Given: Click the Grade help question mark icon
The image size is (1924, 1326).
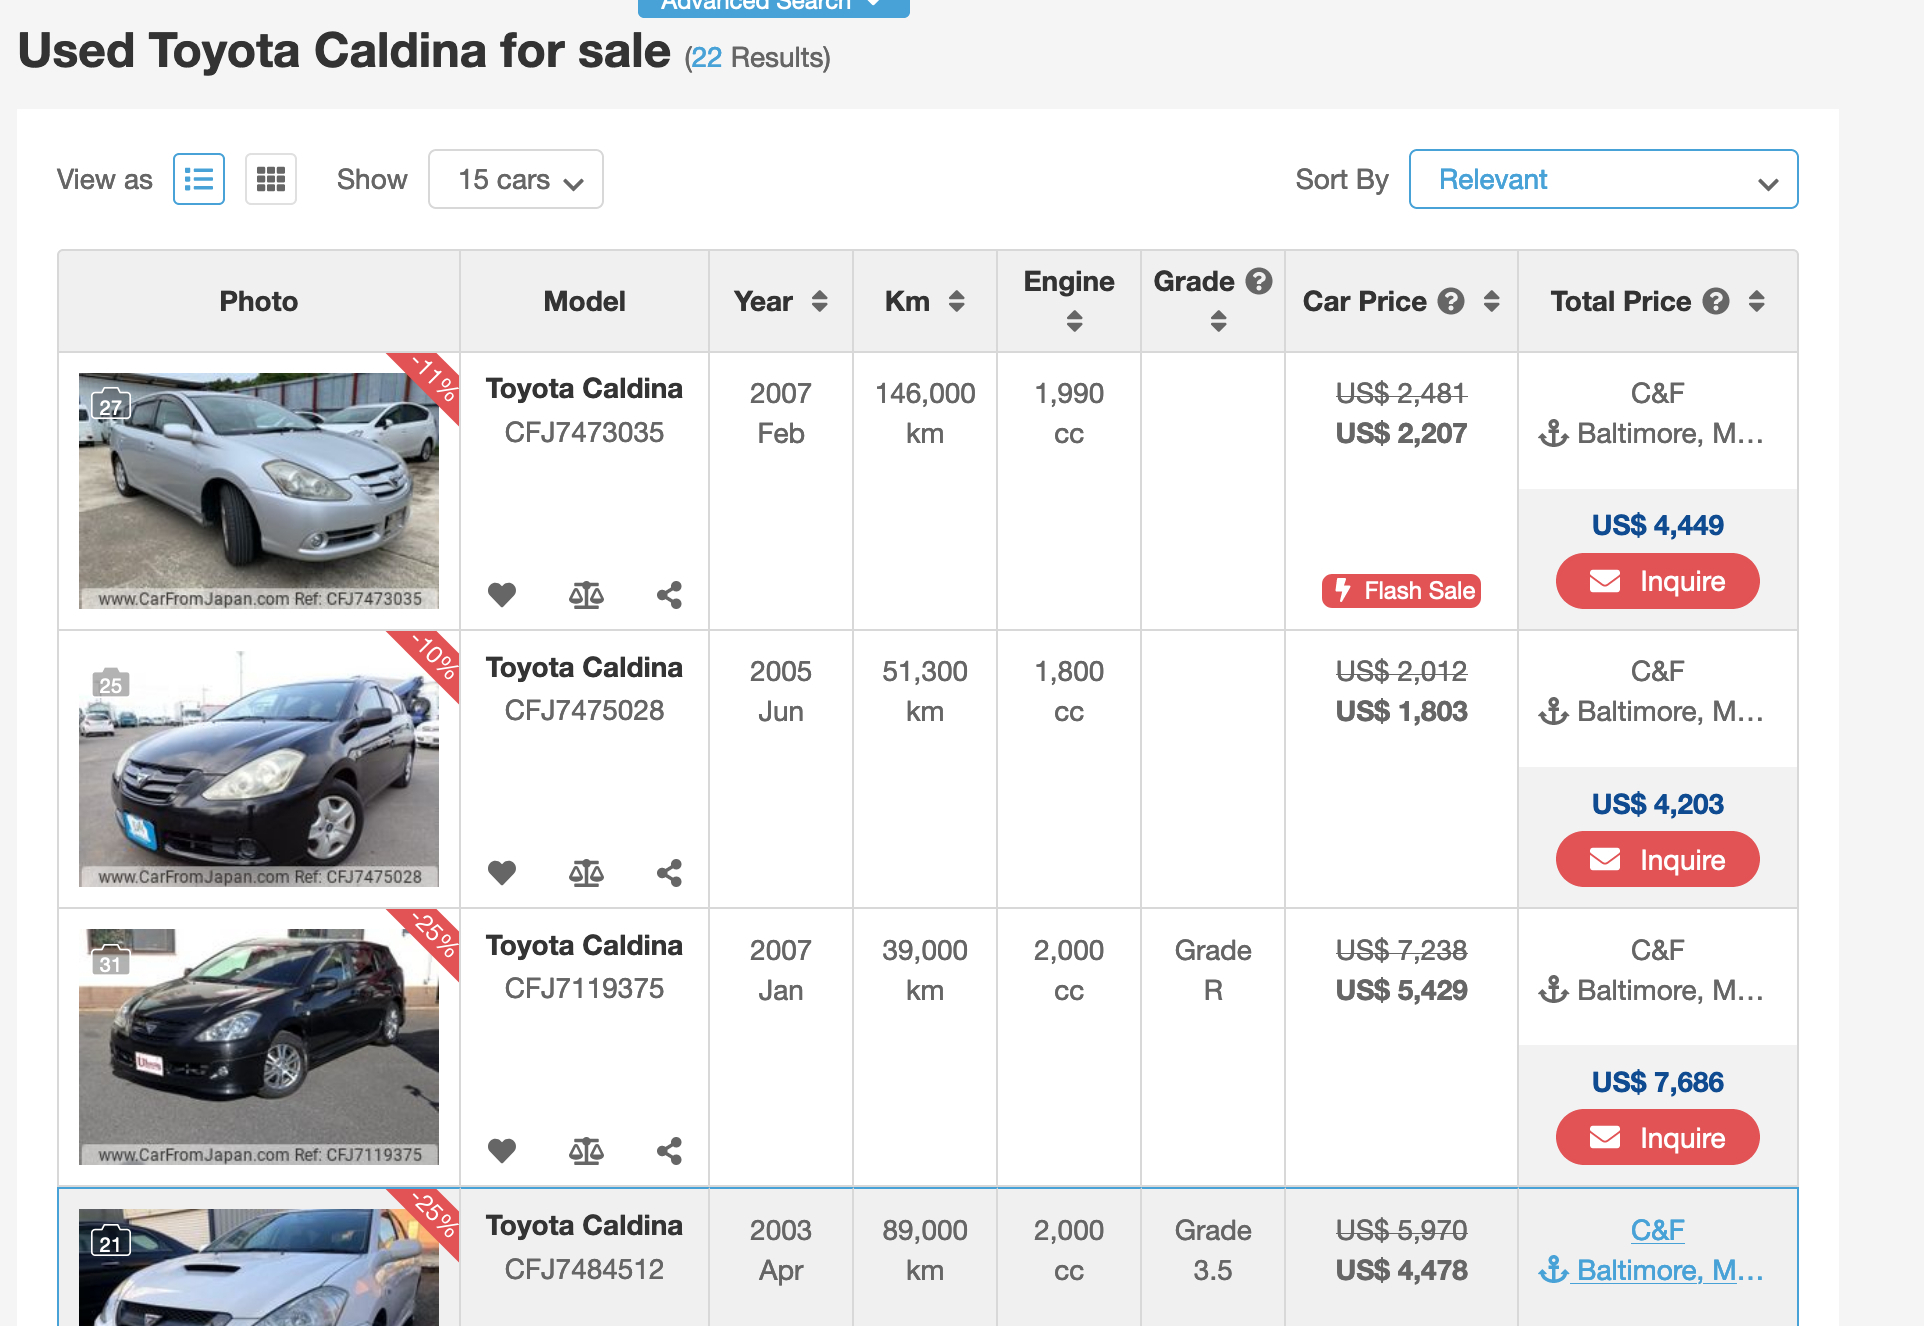Looking at the screenshot, I should [x=1259, y=281].
